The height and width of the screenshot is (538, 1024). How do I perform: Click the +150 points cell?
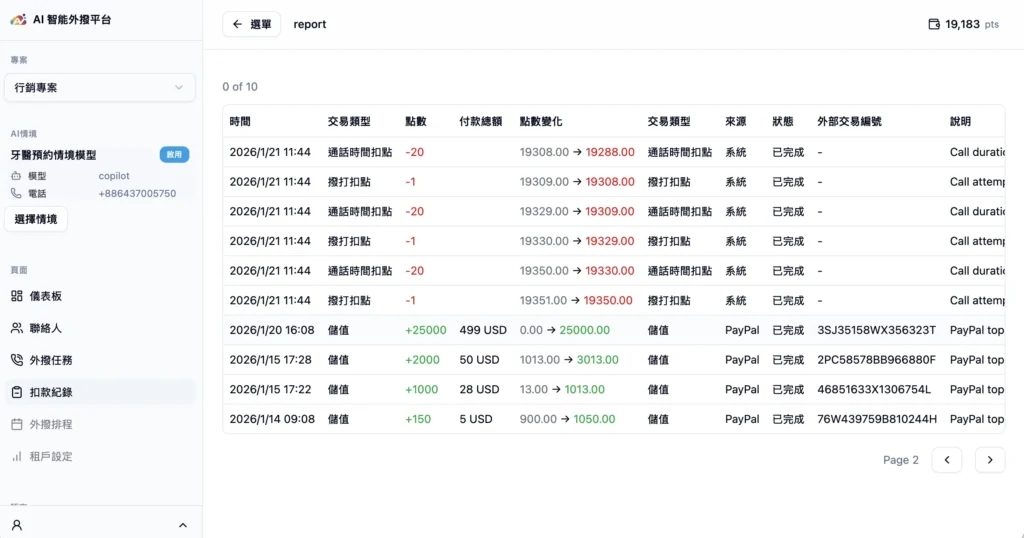tap(418, 419)
